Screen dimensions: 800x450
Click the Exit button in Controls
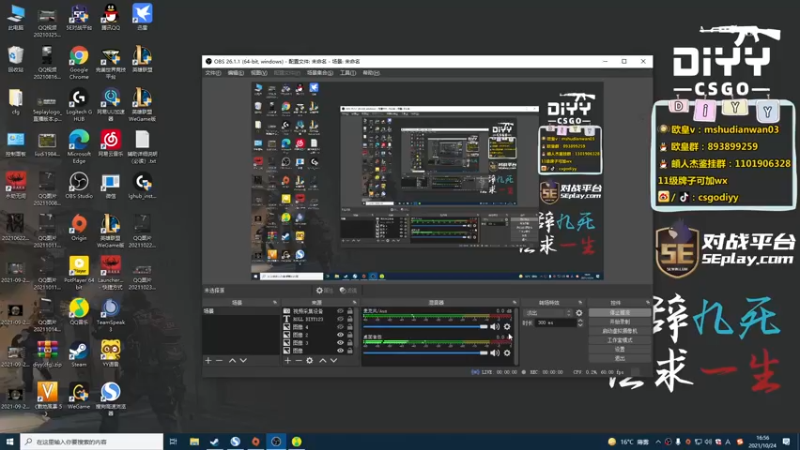click(619, 359)
